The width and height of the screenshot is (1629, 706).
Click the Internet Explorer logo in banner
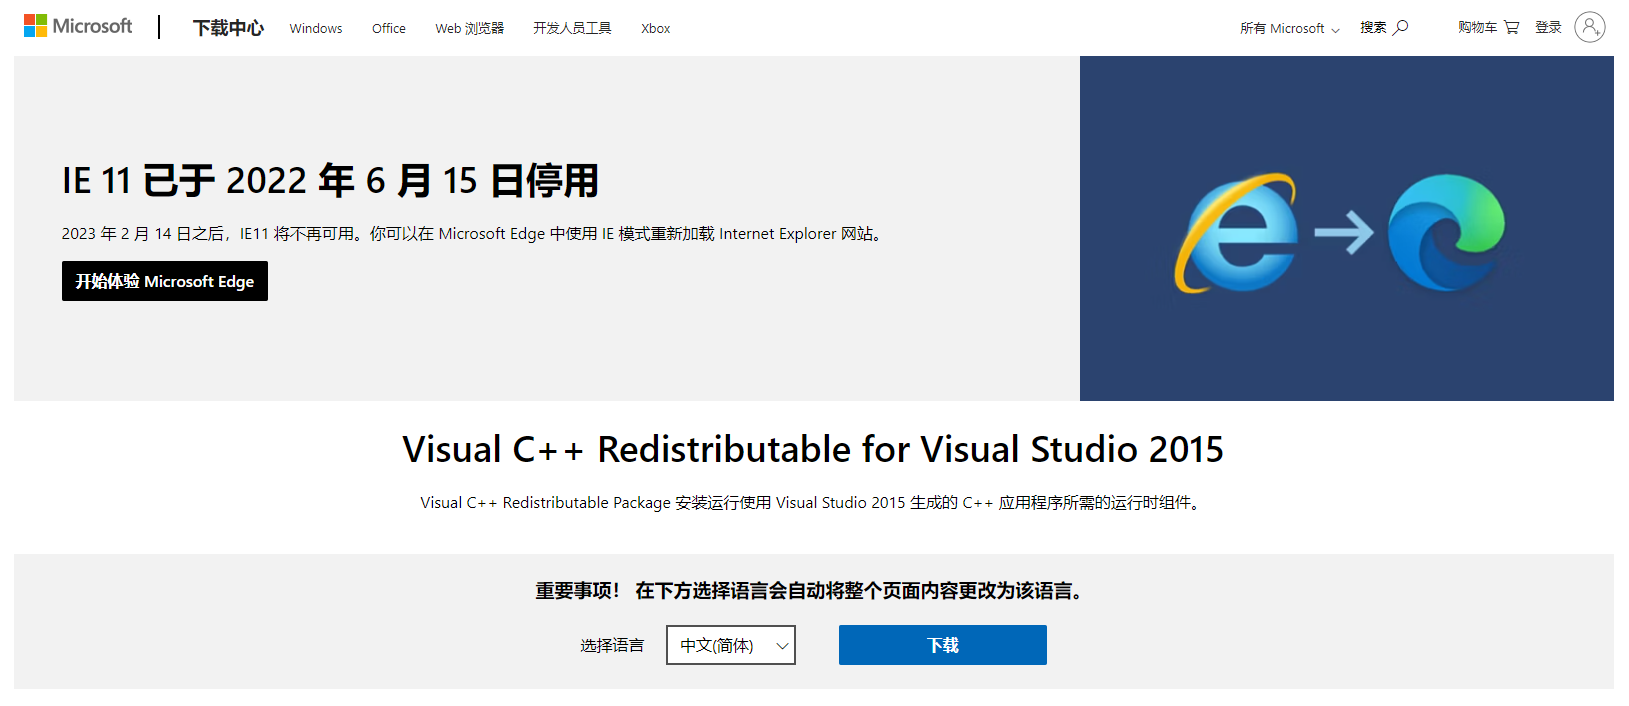1236,233
